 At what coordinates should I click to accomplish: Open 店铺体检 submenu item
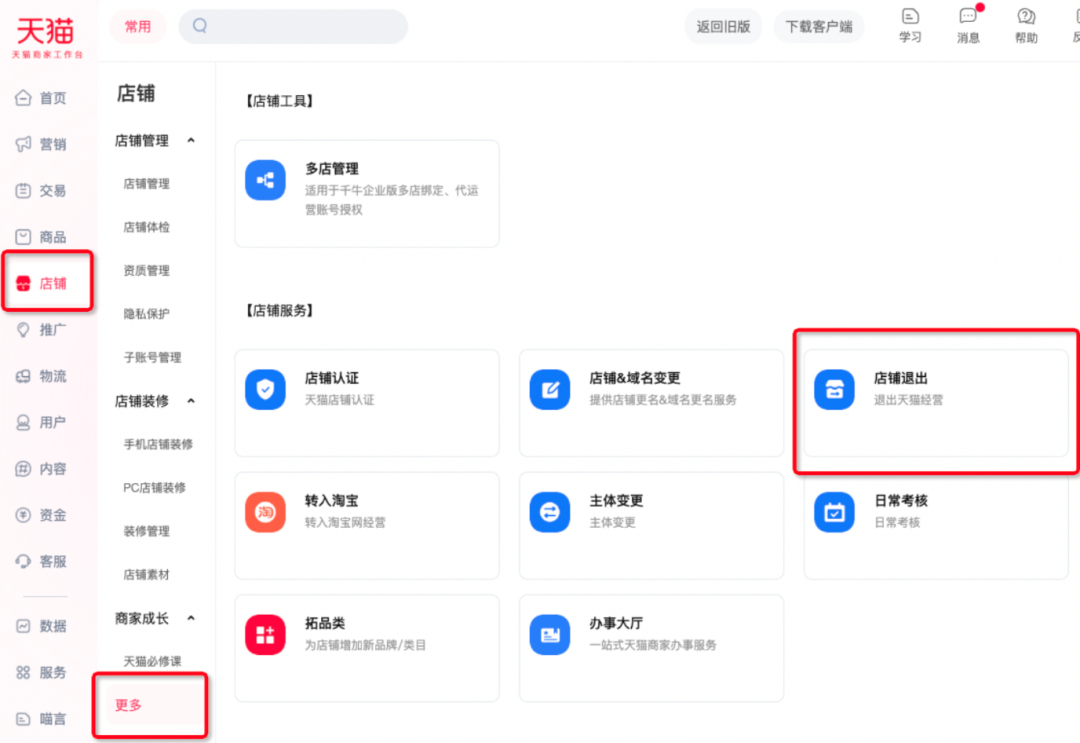(x=146, y=227)
